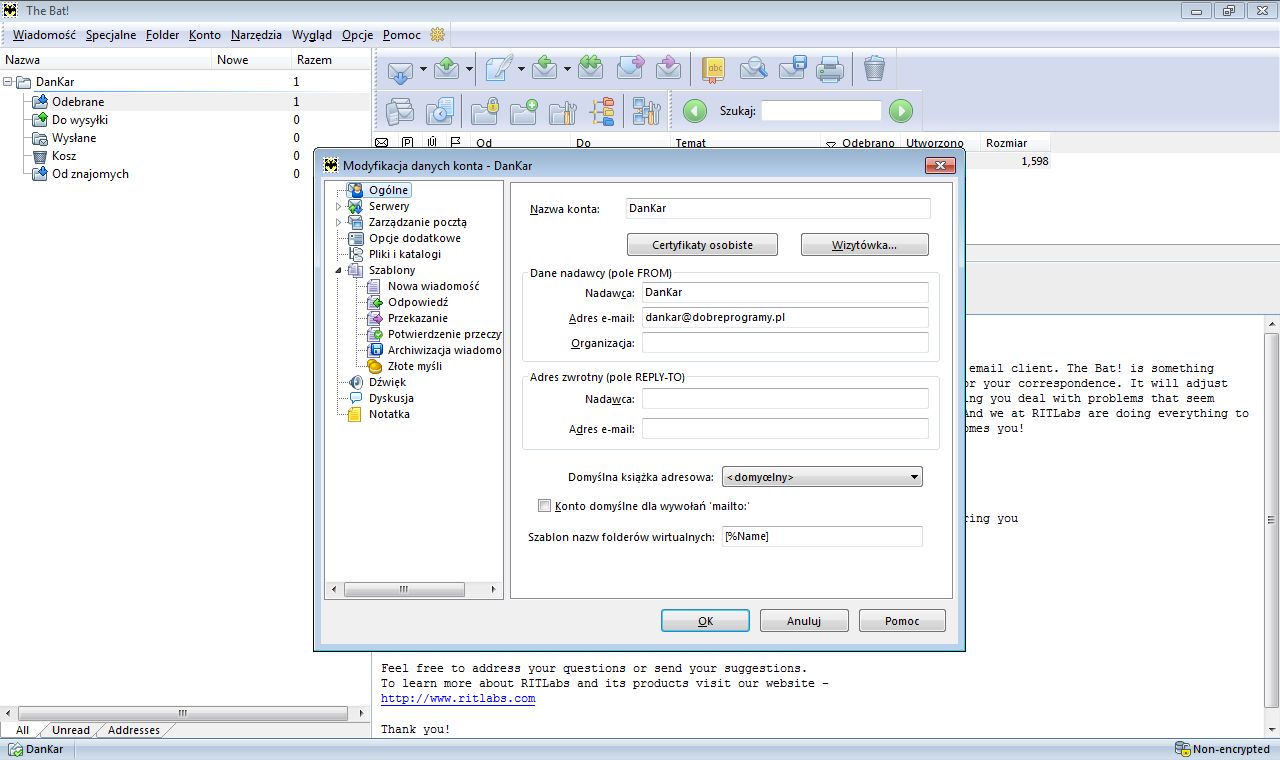Open Certyfikaty osobiste
The image size is (1280, 760).
[x=702, y=245]
